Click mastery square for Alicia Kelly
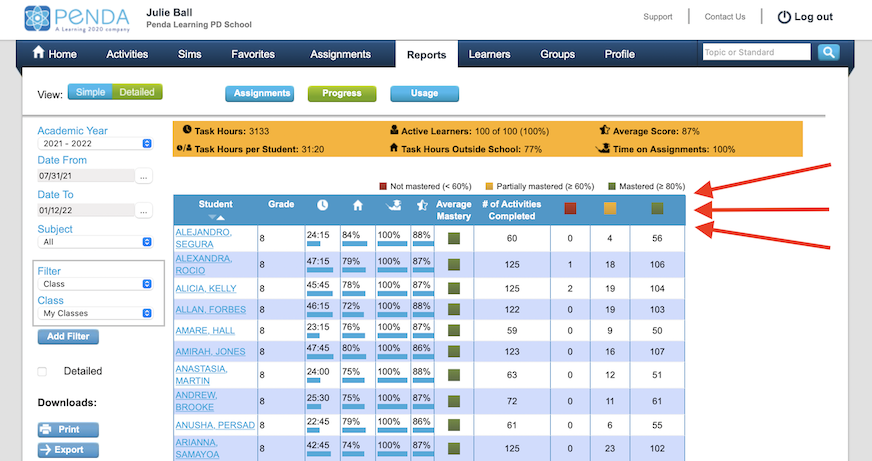Image resolution: width=872 pixels, height=461 pixels. click(454, 288)
